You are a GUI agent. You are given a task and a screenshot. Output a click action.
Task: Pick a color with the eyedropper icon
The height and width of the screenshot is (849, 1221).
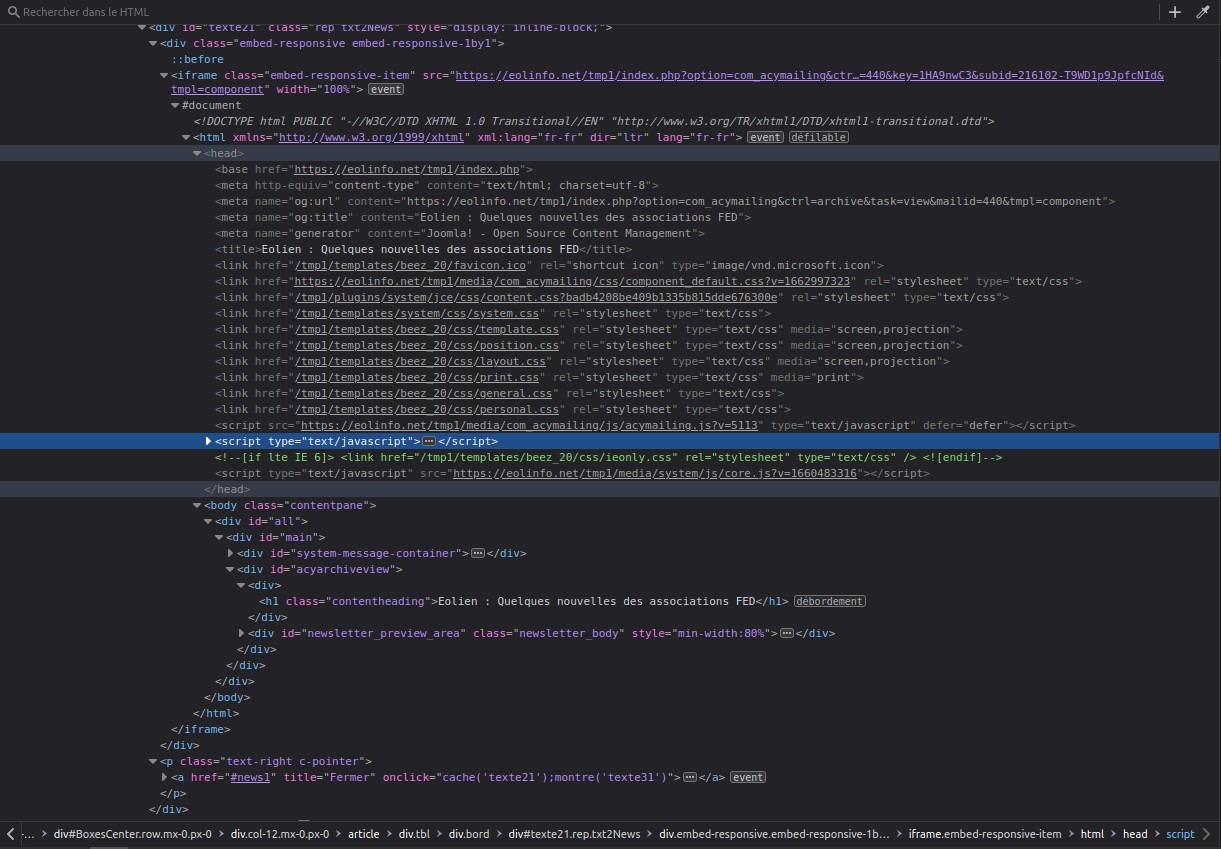point(1203,12)
